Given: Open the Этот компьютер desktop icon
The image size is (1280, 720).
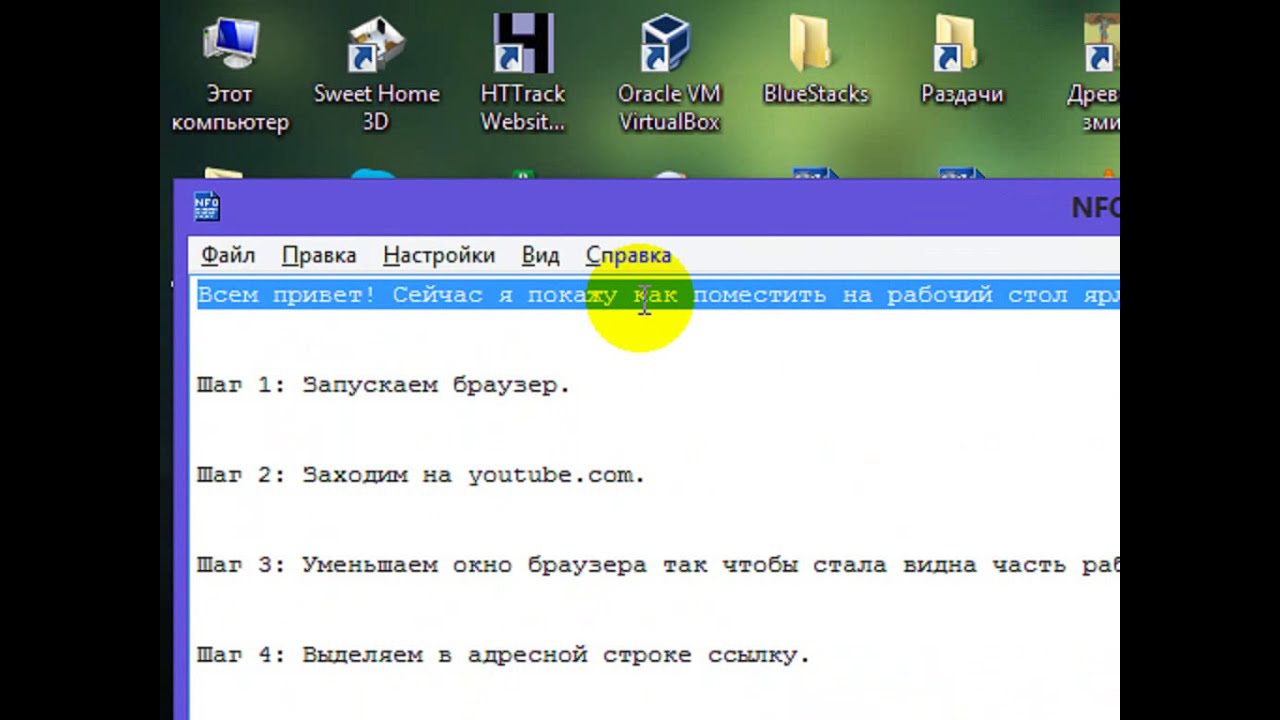Looking at the screenshot, I should [x=230, y=75].
